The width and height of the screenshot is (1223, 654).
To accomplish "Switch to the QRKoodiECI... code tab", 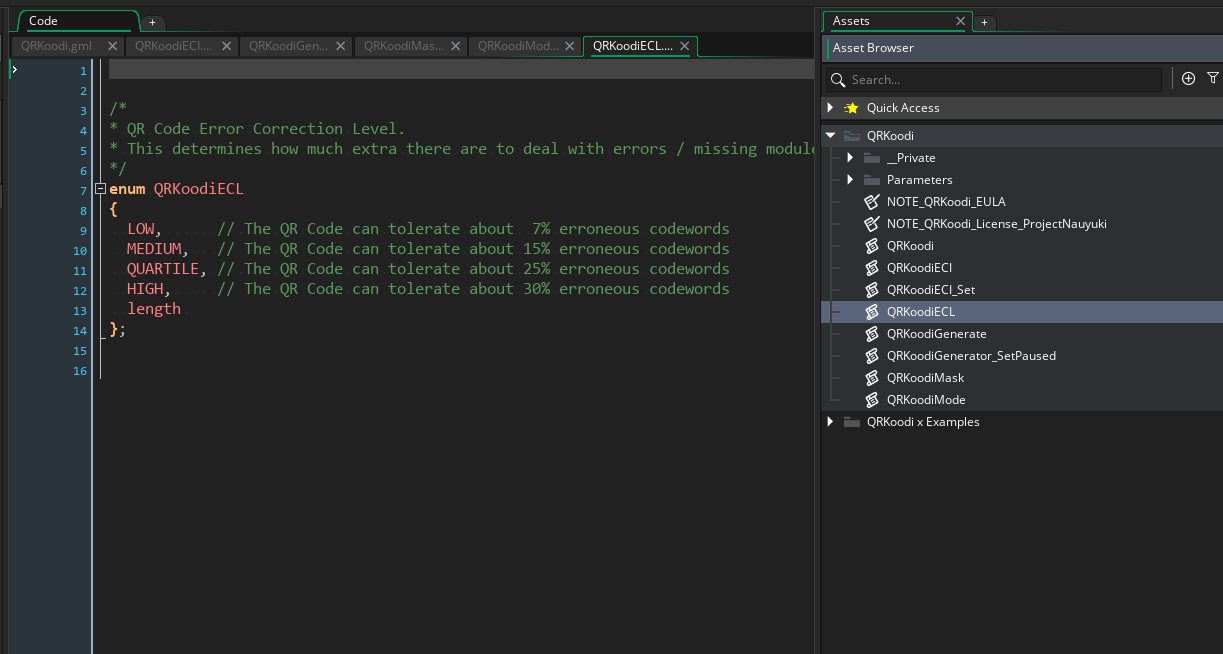I will click(174, 46).
